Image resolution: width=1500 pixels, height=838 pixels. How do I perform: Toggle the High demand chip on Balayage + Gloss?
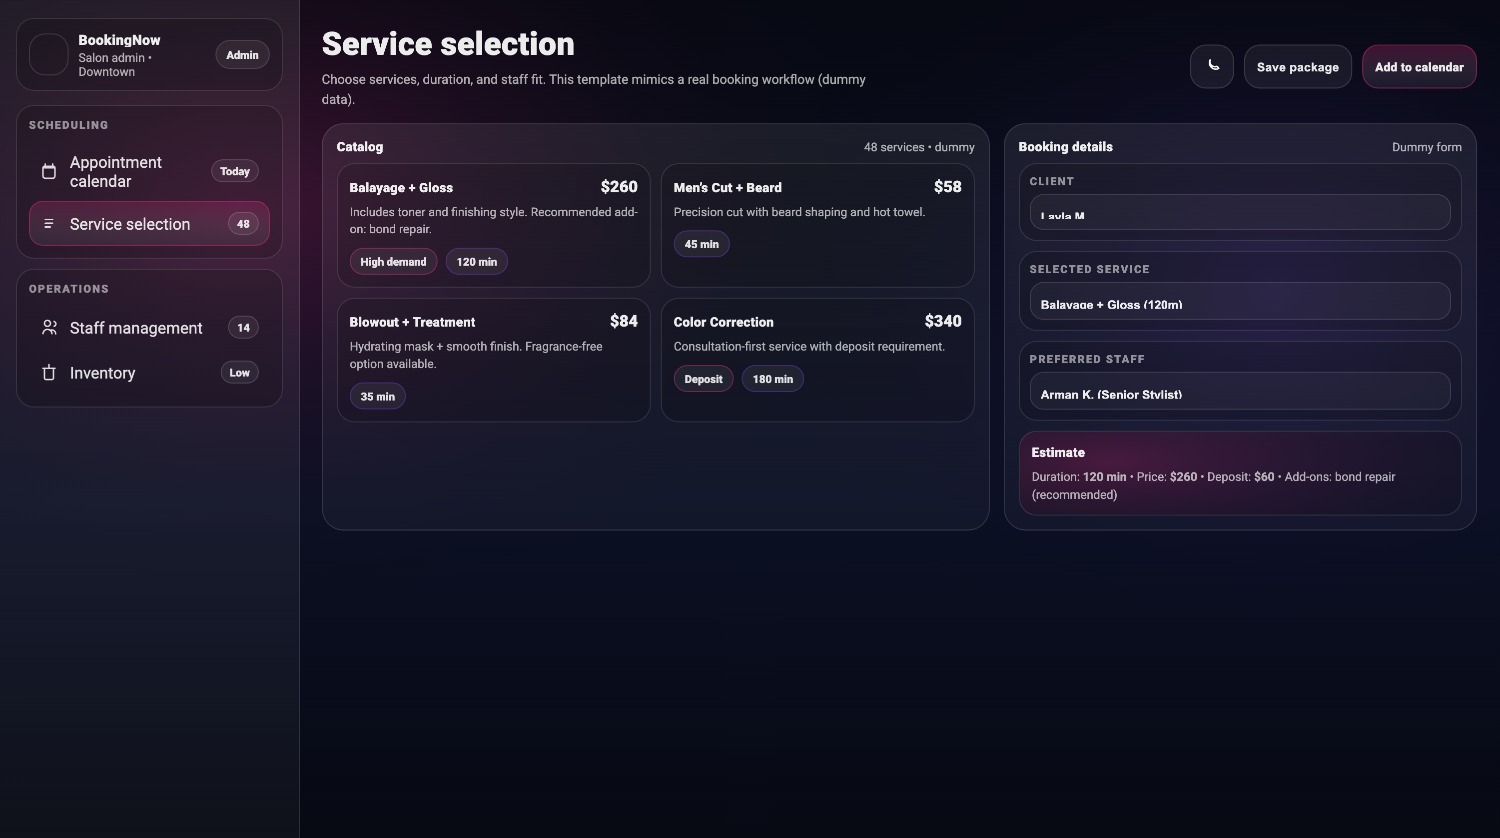[x=393, y=261]
